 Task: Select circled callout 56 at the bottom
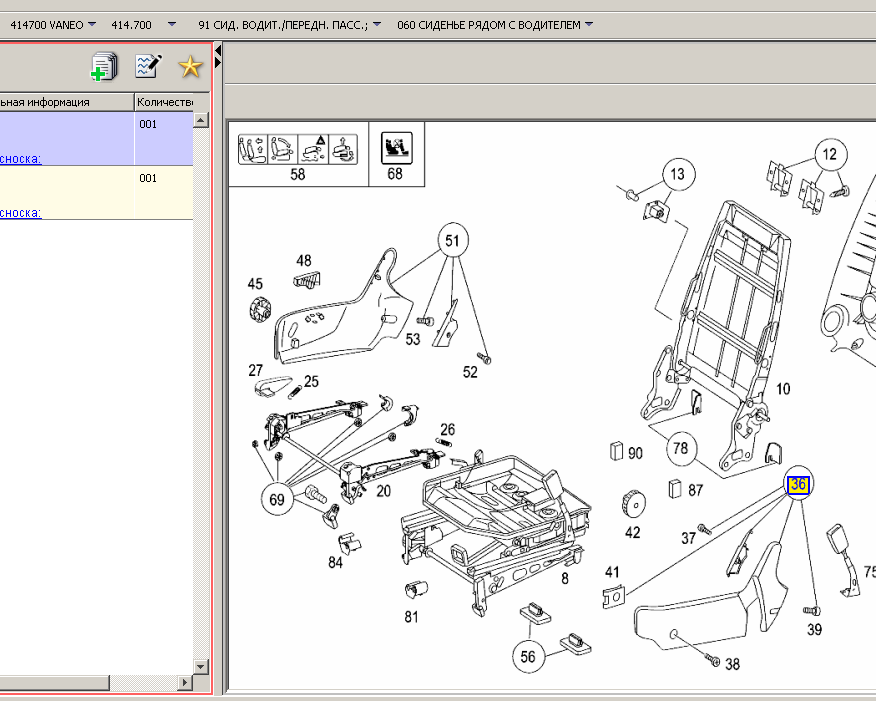pyautogui.click(x=529, y=656)
